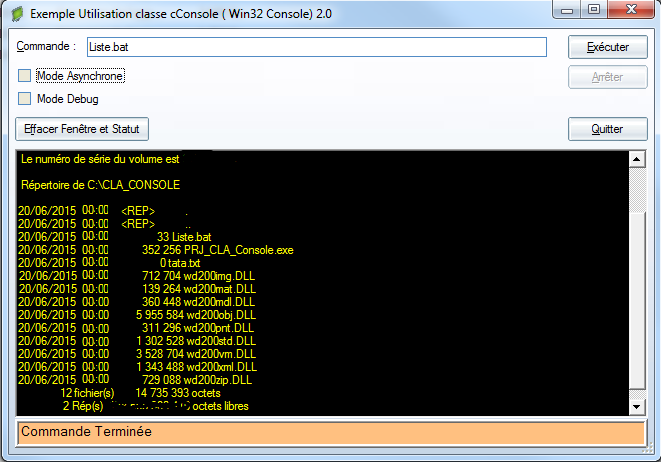Click the wd200zip.DLL row

point(135,380)
